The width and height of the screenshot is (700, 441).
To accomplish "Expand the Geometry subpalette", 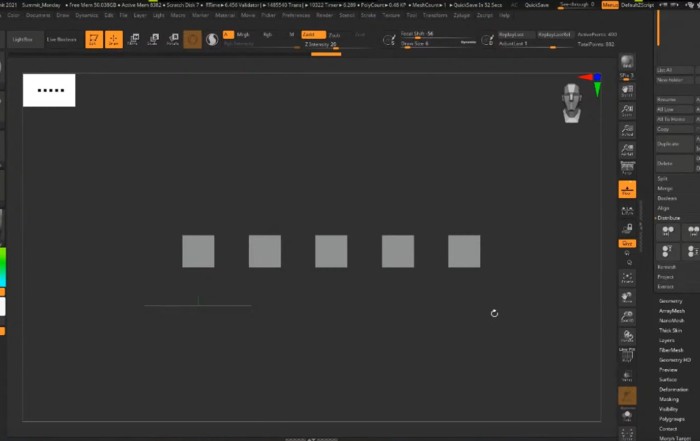I will 671,300.
